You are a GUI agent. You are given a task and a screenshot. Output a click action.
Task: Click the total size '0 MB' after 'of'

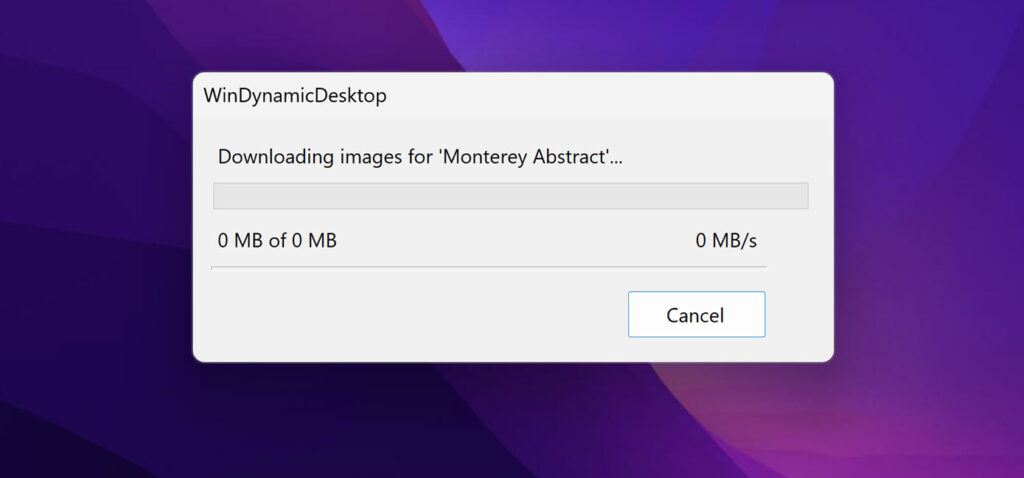coord(314,241)
